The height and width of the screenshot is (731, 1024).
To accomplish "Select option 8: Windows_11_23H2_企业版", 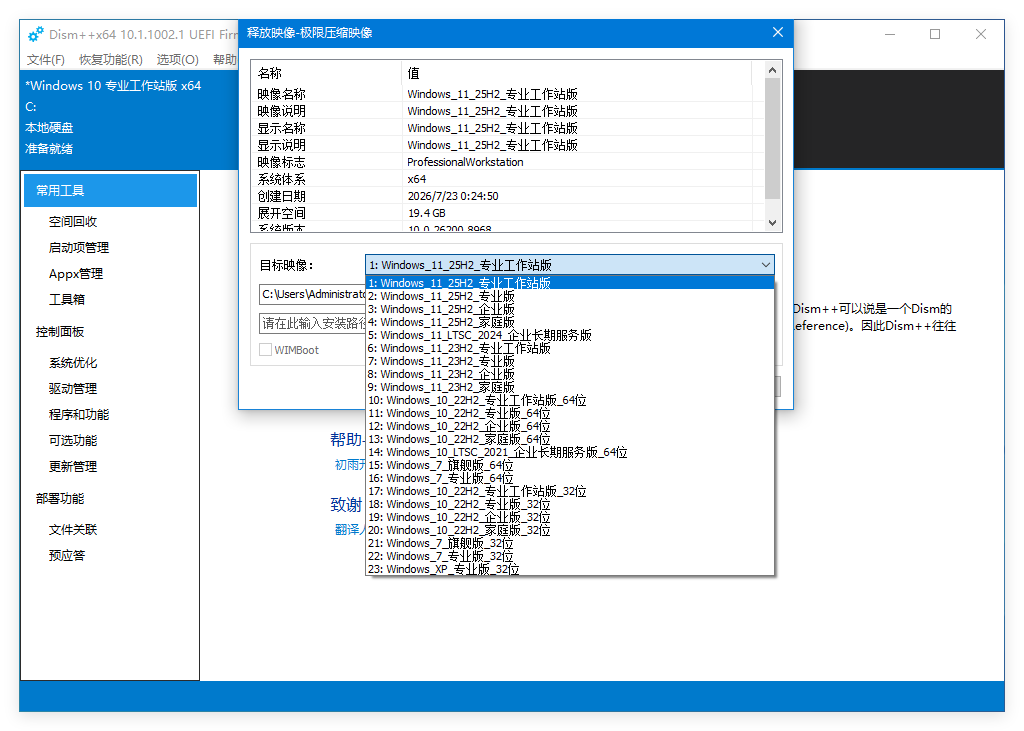I will pyautogui.click(x=570, y=374).
